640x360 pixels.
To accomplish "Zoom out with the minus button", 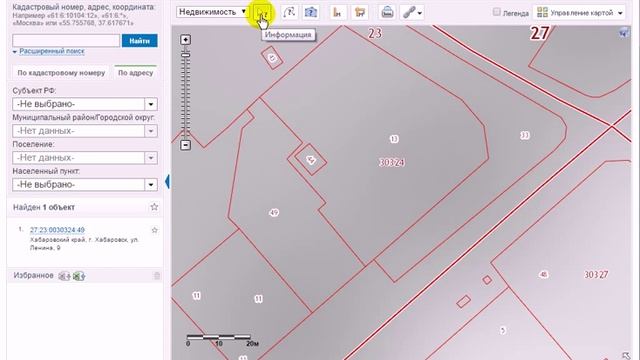I will tap(185, 145).
